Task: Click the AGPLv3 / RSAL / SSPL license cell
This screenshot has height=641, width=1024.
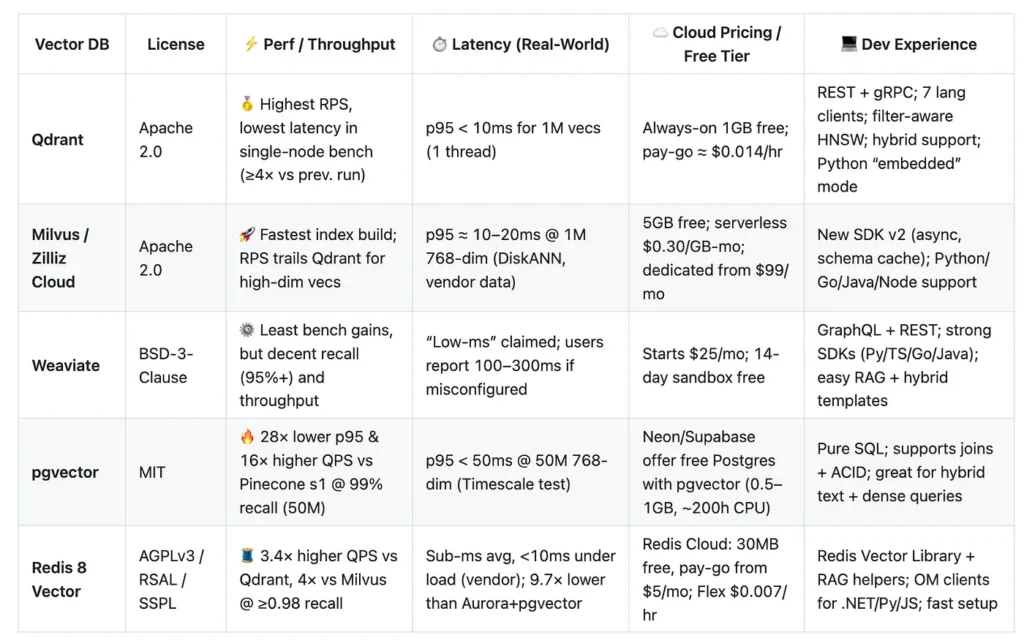Action: tap(172, 579)
